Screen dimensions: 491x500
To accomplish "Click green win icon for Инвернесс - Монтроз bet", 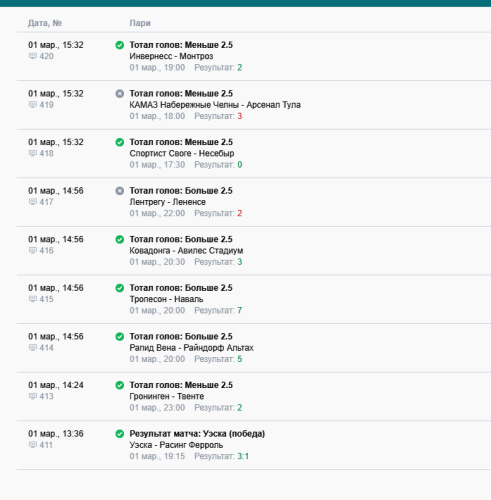I will [120, 45].
